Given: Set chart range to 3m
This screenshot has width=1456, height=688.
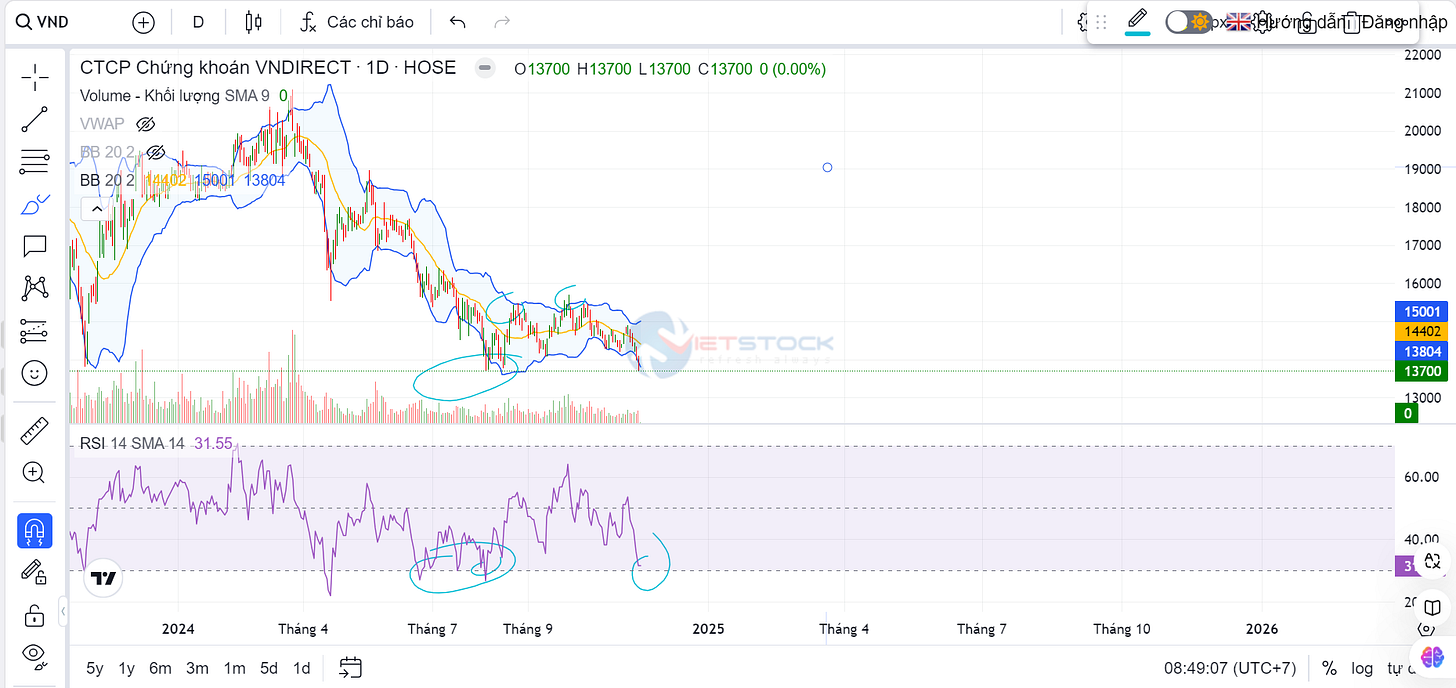Looking at the screenshot, I should point(197,668).
